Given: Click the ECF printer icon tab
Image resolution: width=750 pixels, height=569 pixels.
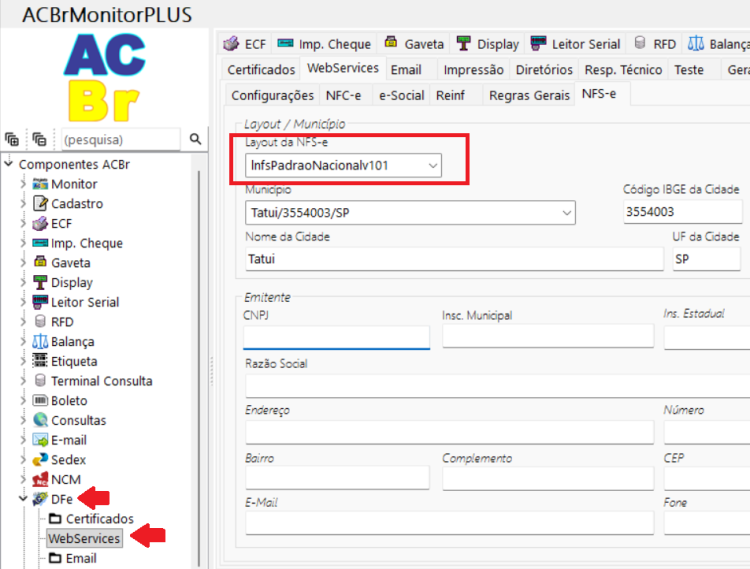Looking at the screenshot, I should point(231,44).
